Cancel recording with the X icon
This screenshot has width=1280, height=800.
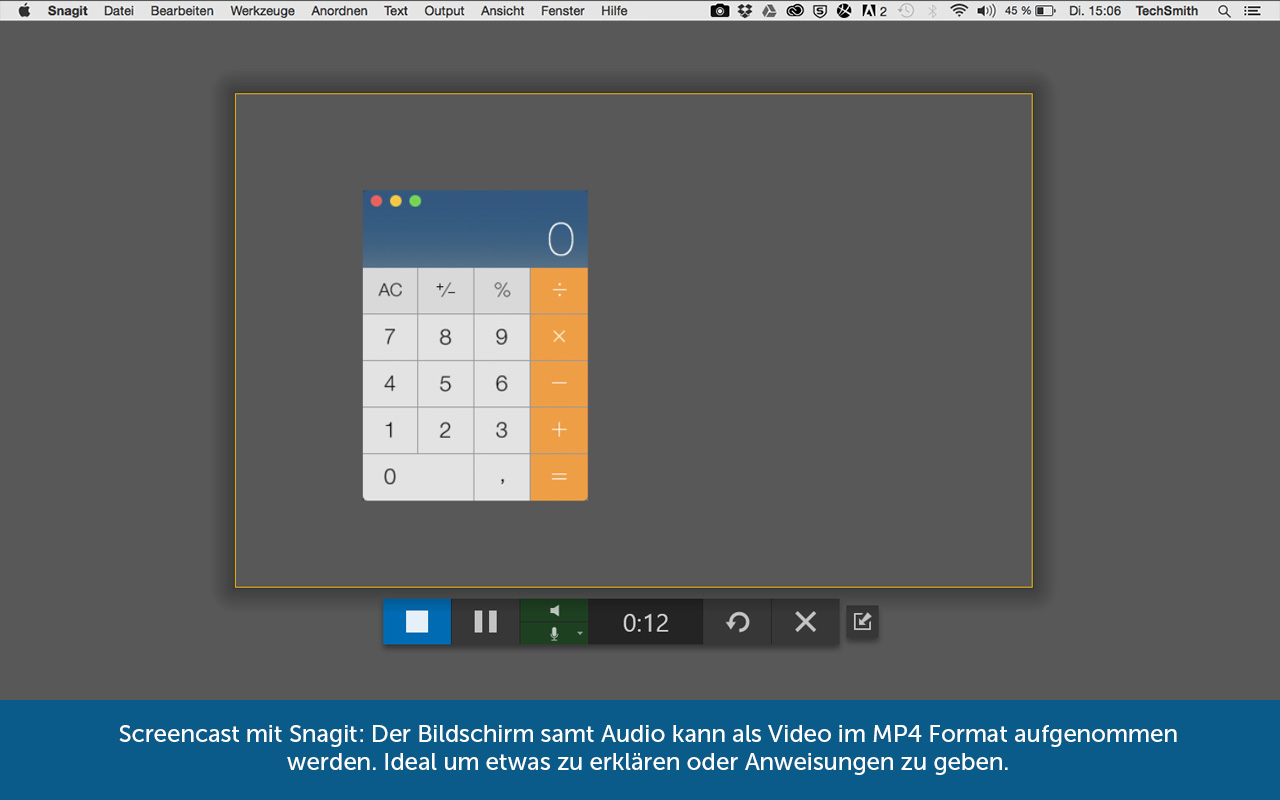[x=805, y=622]
